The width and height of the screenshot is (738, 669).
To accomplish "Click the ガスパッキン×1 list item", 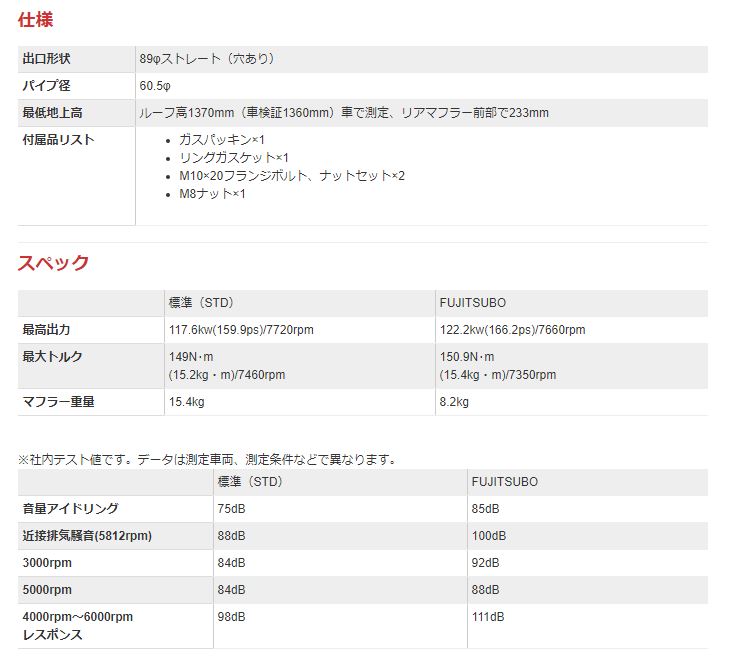I will point(221,140).
